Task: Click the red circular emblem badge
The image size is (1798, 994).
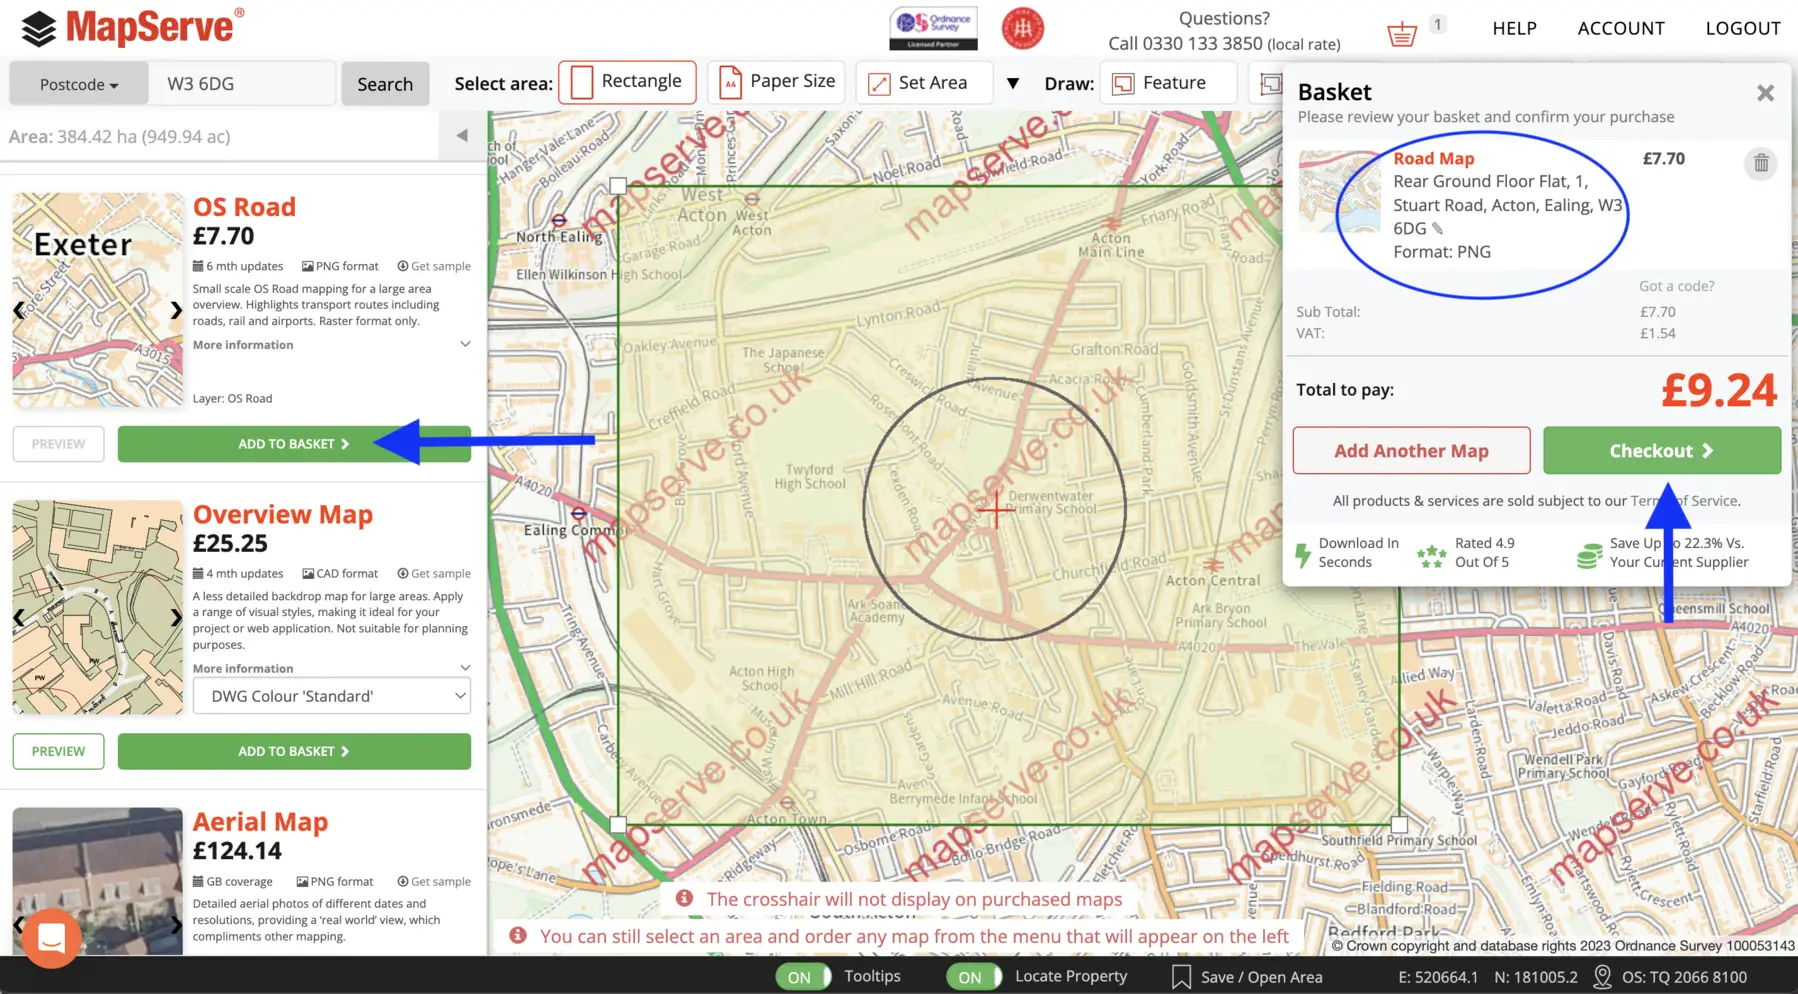Action: coord(1022,28)
